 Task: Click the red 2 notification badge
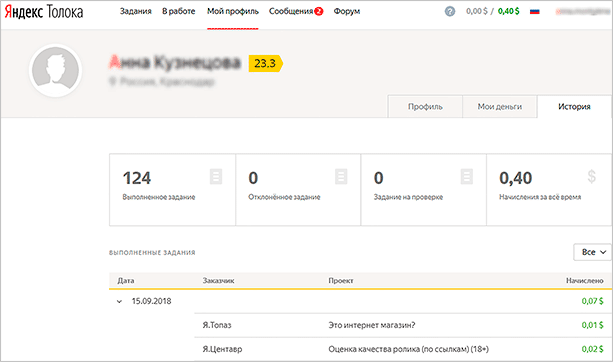click(319, 11)
